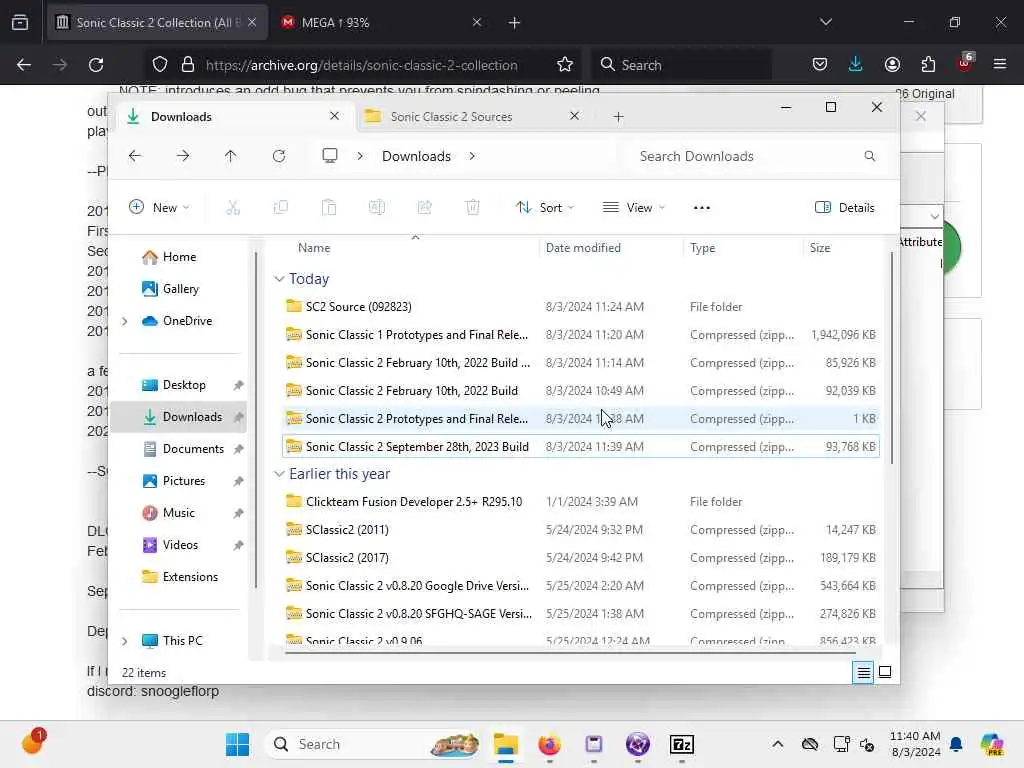Open Firefox downloads panel arrow
This screenshot has width=1024, height=768.
click(856, 65)
